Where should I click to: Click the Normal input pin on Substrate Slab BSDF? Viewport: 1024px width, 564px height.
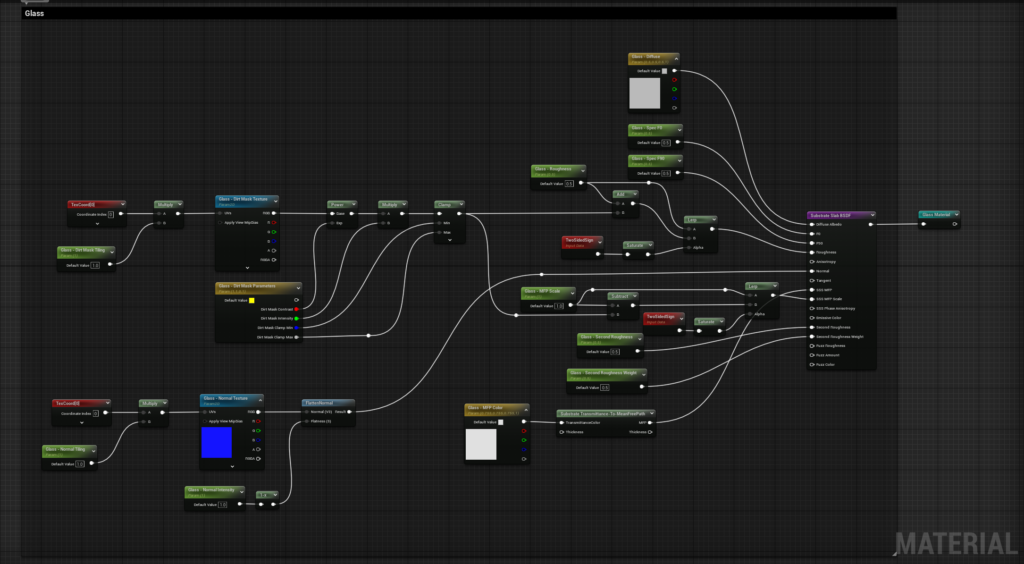811,270
